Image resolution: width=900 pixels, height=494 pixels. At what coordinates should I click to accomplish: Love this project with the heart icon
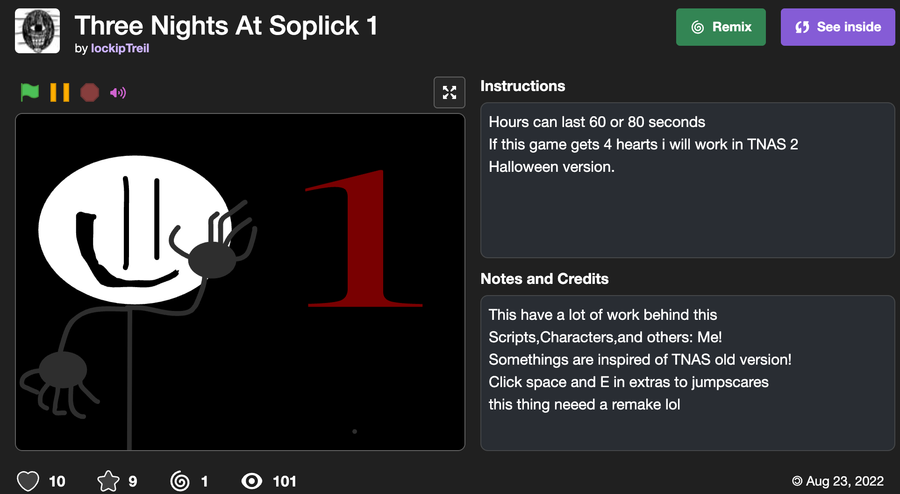click(x=28, y=481)
